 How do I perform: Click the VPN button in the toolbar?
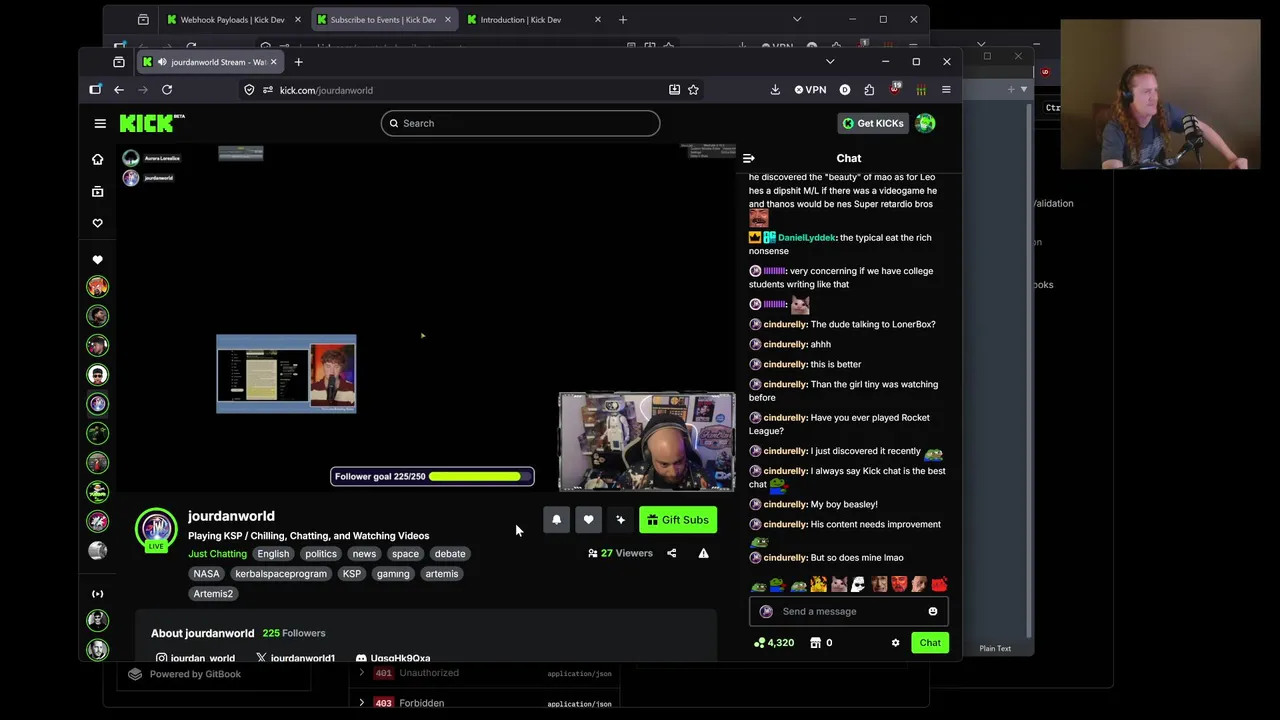point(811,90)
